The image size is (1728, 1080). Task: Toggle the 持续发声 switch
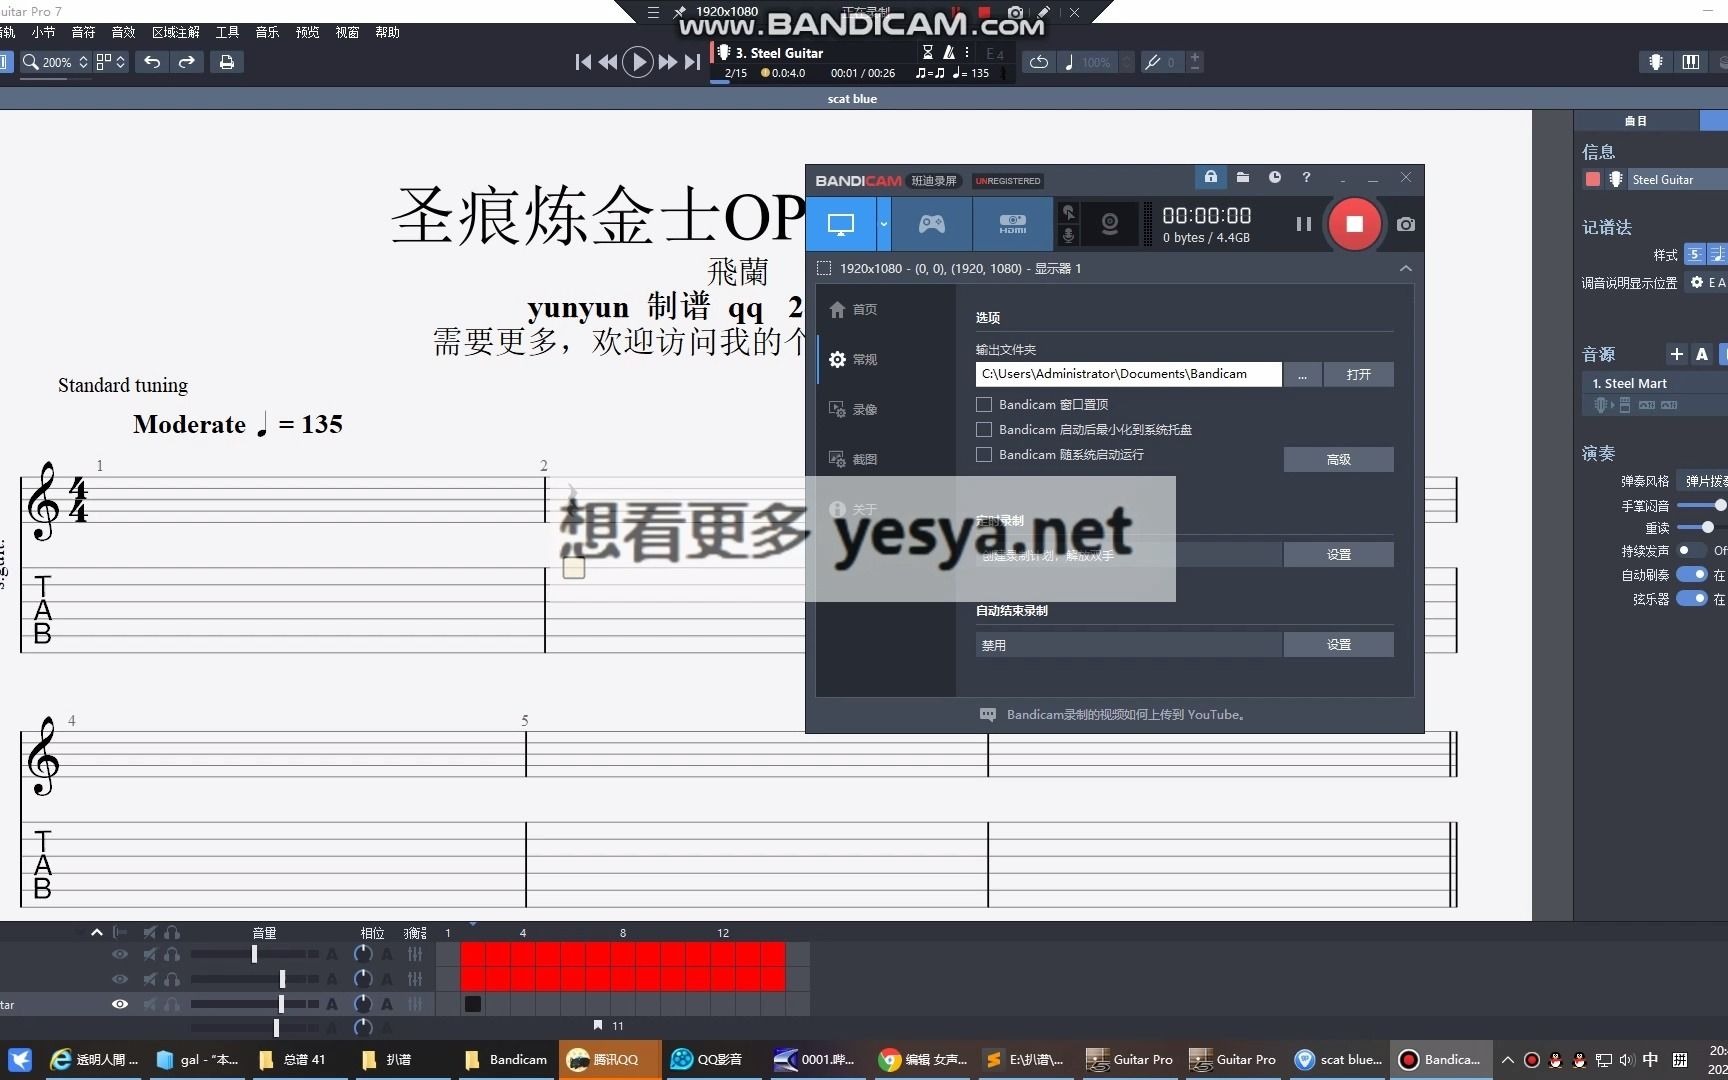1692,550
